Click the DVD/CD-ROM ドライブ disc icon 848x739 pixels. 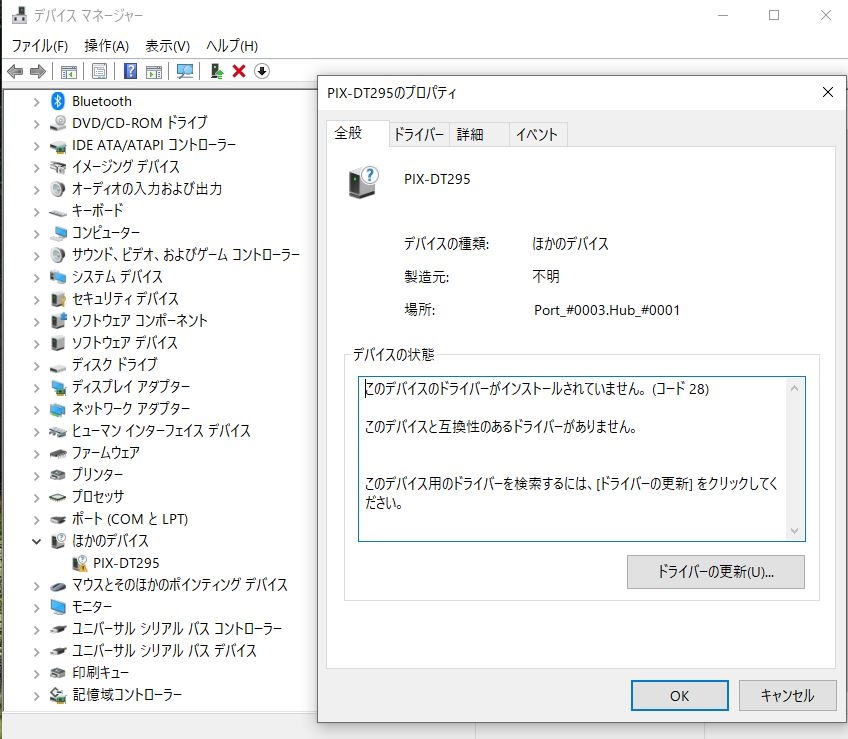coord(58,123)
